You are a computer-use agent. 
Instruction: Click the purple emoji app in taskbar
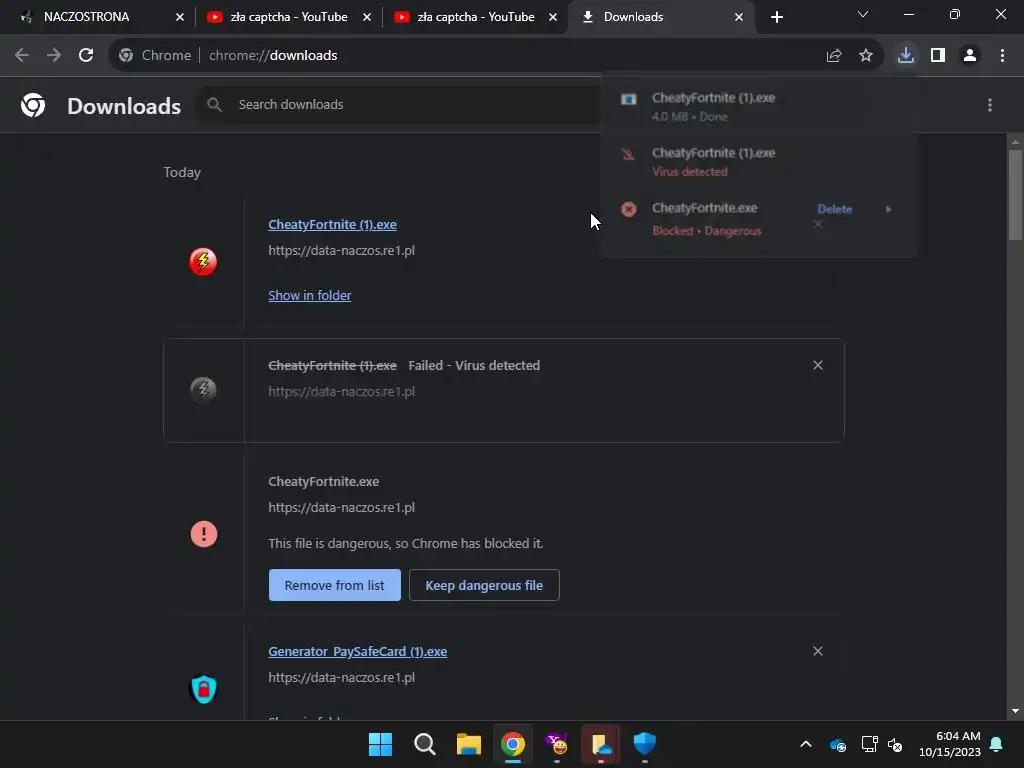coord(557,744)
